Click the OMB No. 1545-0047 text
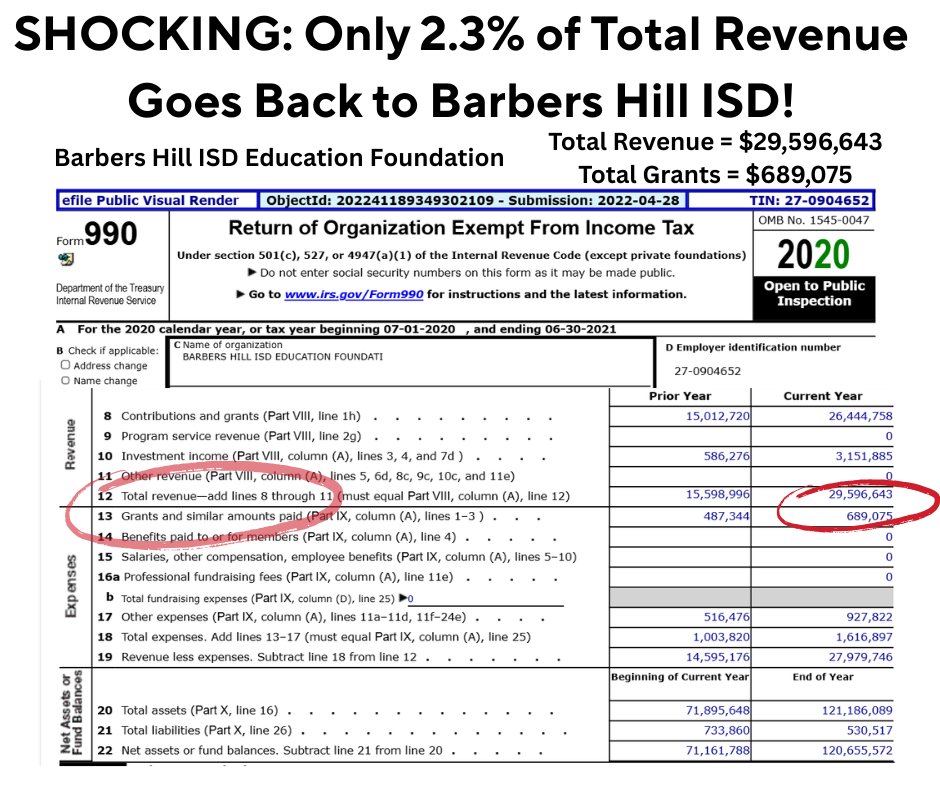 tap(814, 220)
